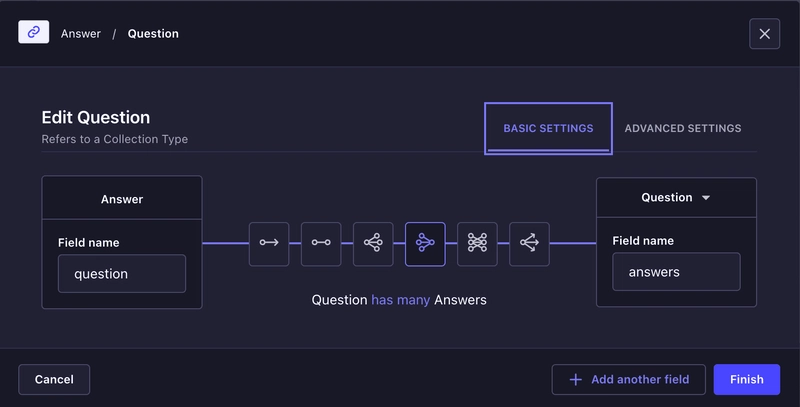Click the Add another field label
The height and width of the screenshot is (407, 800).
pyautogui.click(x=640, y=379)
